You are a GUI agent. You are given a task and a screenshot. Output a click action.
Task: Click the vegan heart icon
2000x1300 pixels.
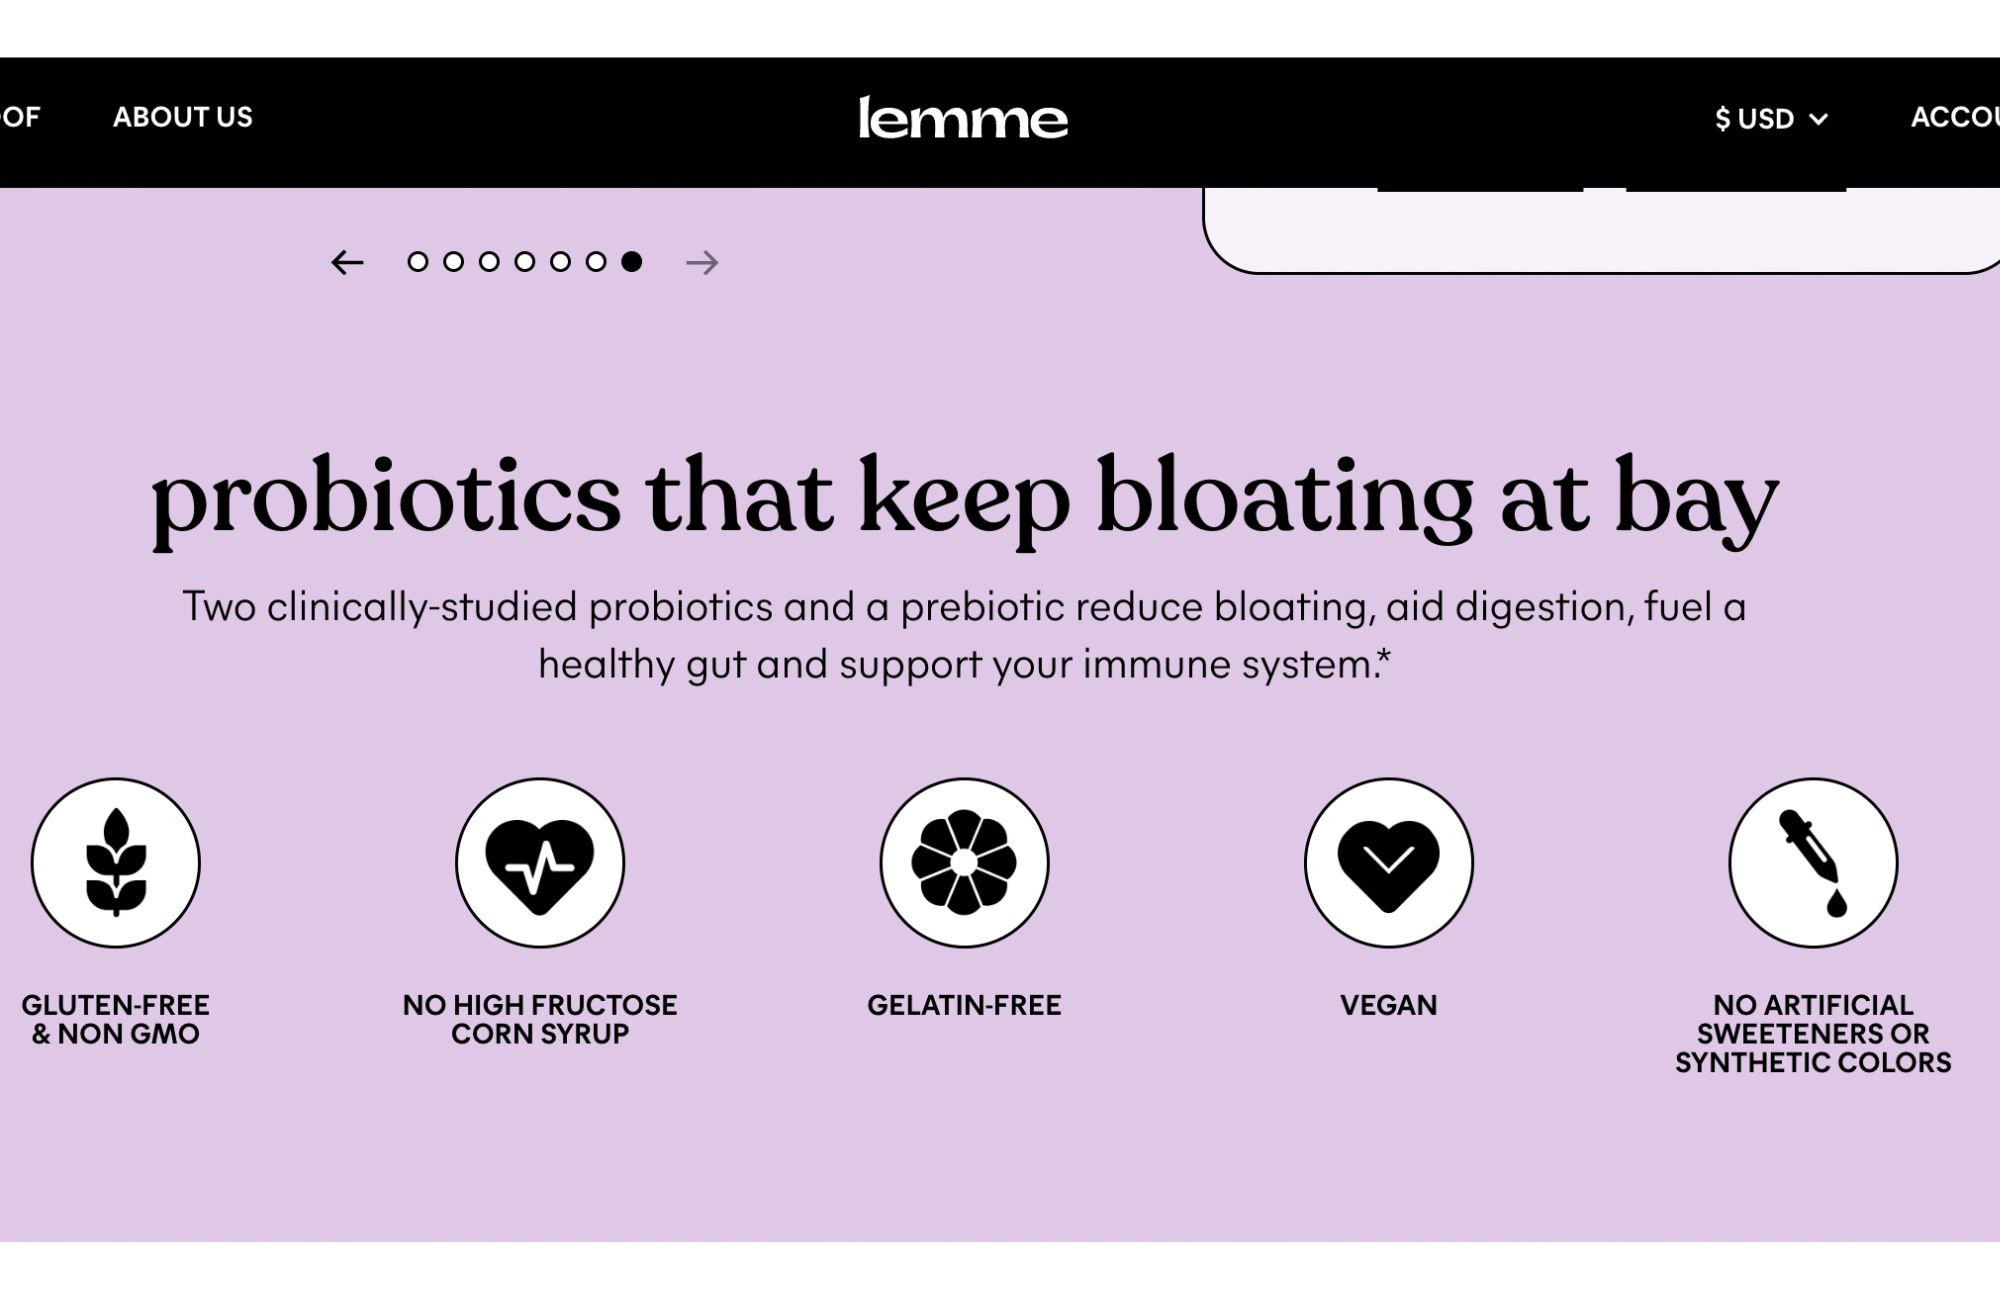(x=1389, y=863)
